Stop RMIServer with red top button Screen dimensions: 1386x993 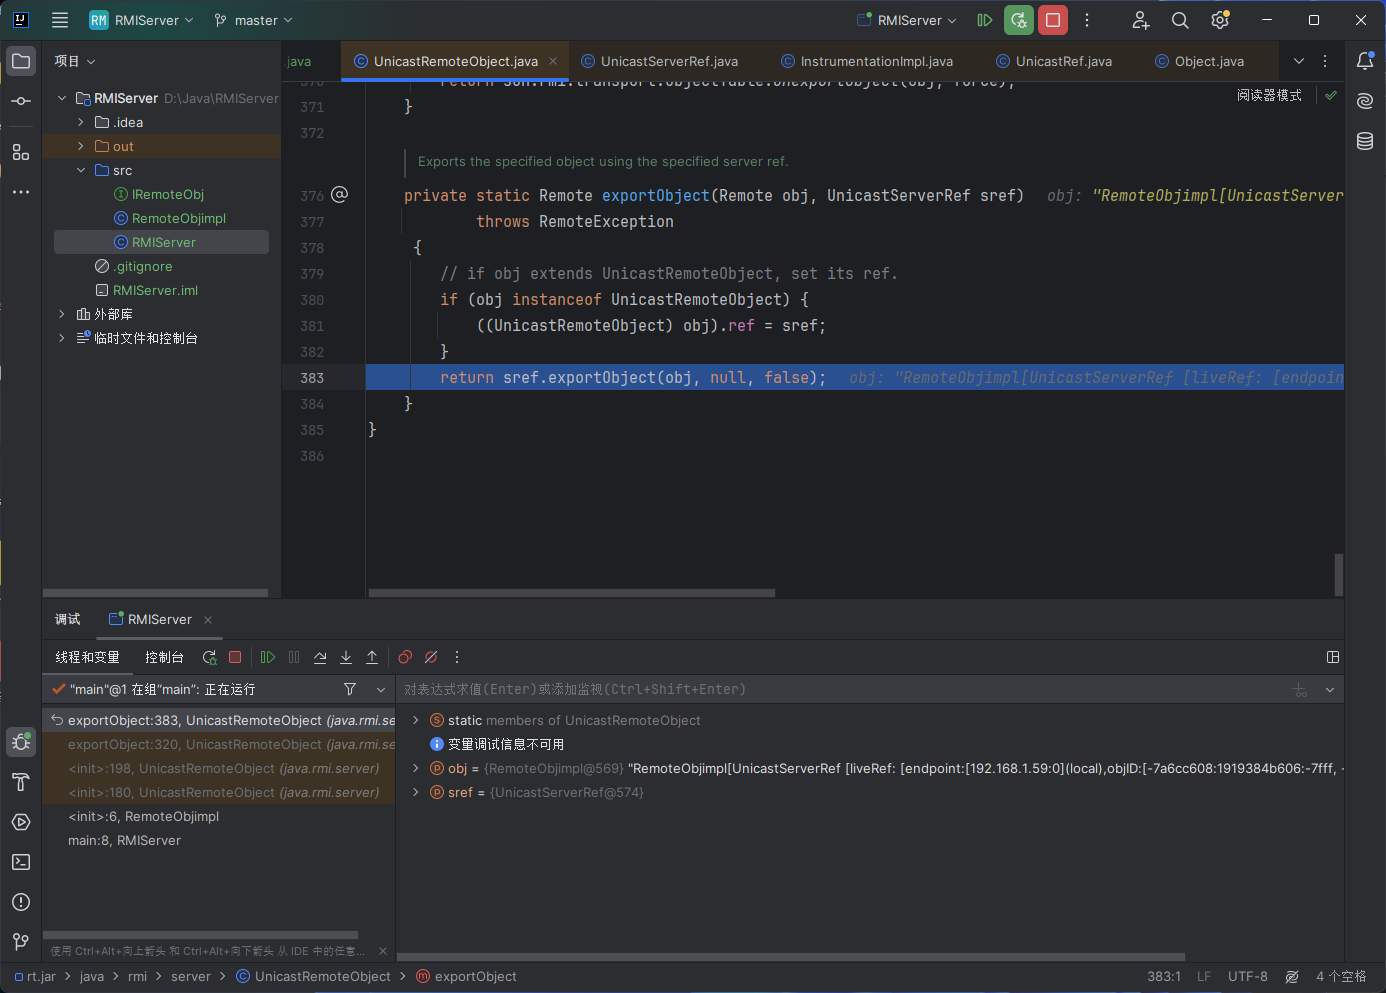[x=1053, y=20]
